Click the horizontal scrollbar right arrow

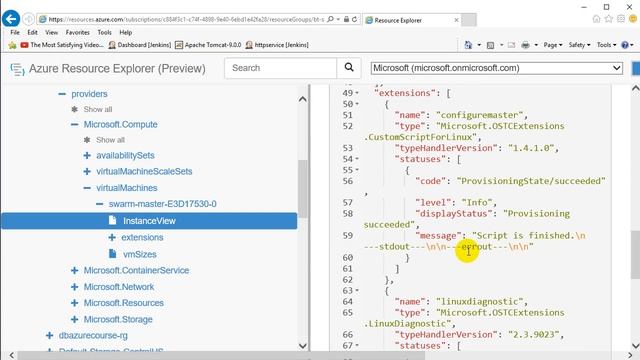coord(630,356)
